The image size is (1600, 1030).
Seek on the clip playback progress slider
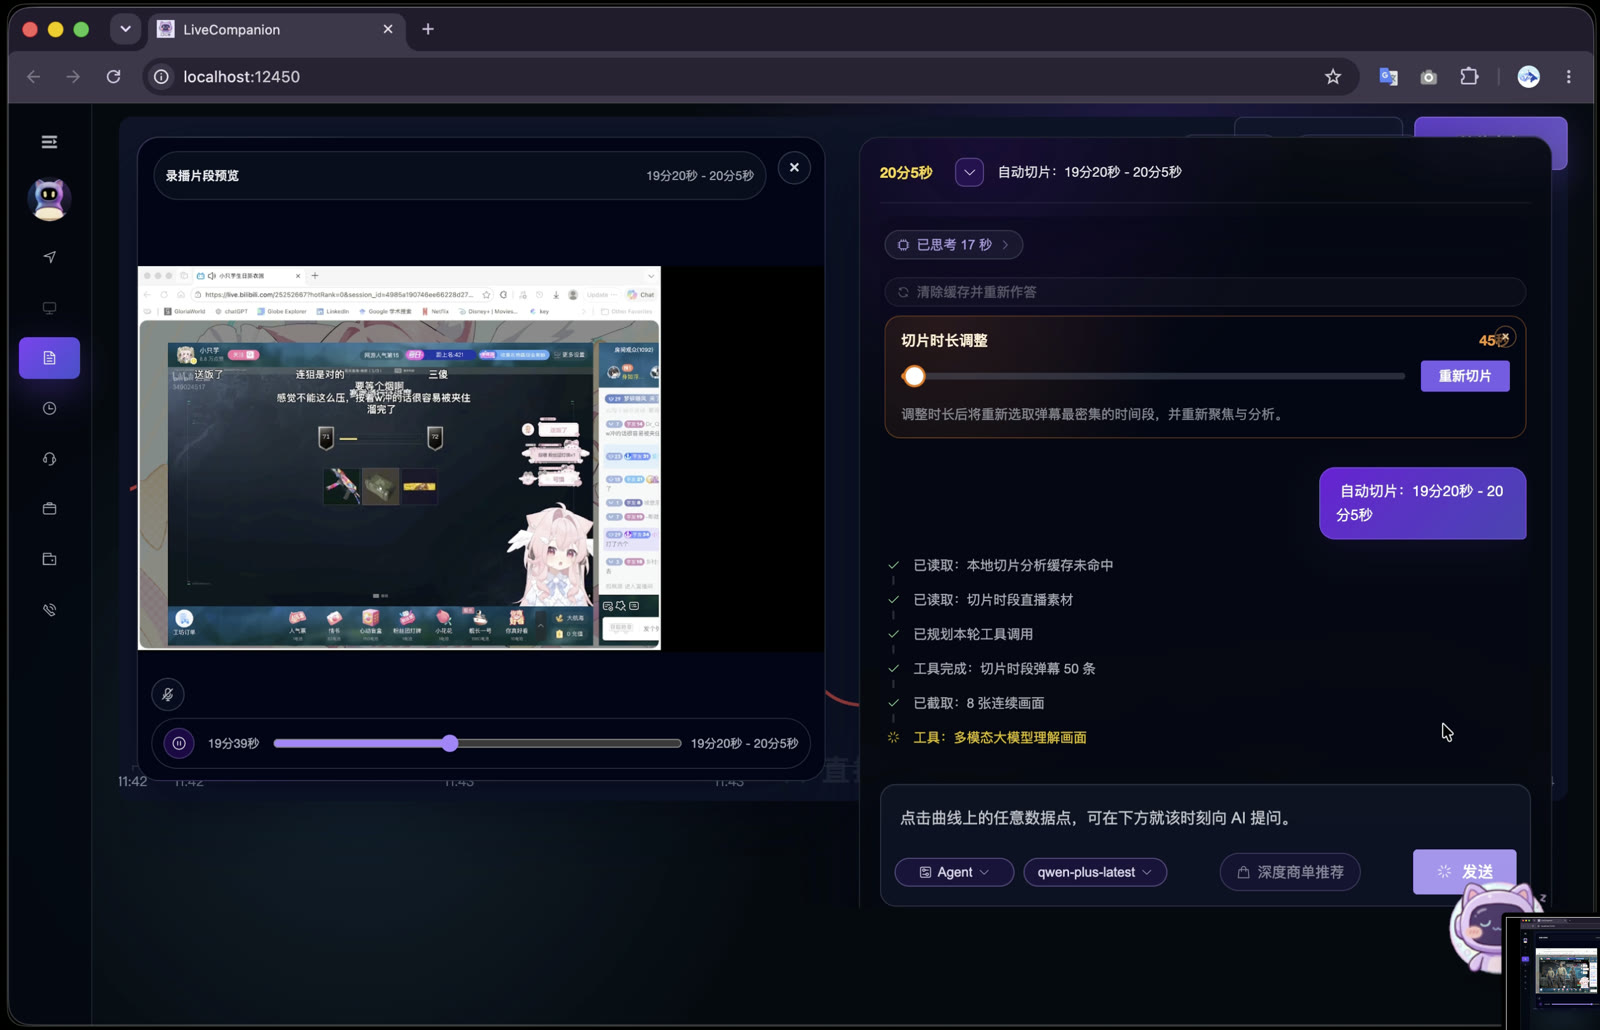(x=477, y=743)
